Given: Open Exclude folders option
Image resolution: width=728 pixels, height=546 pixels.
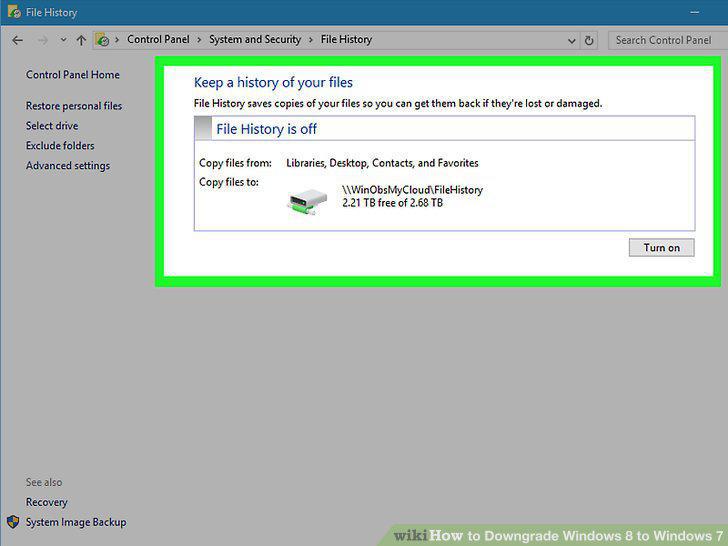Looking at the screenshot, I should coord(60,146).
